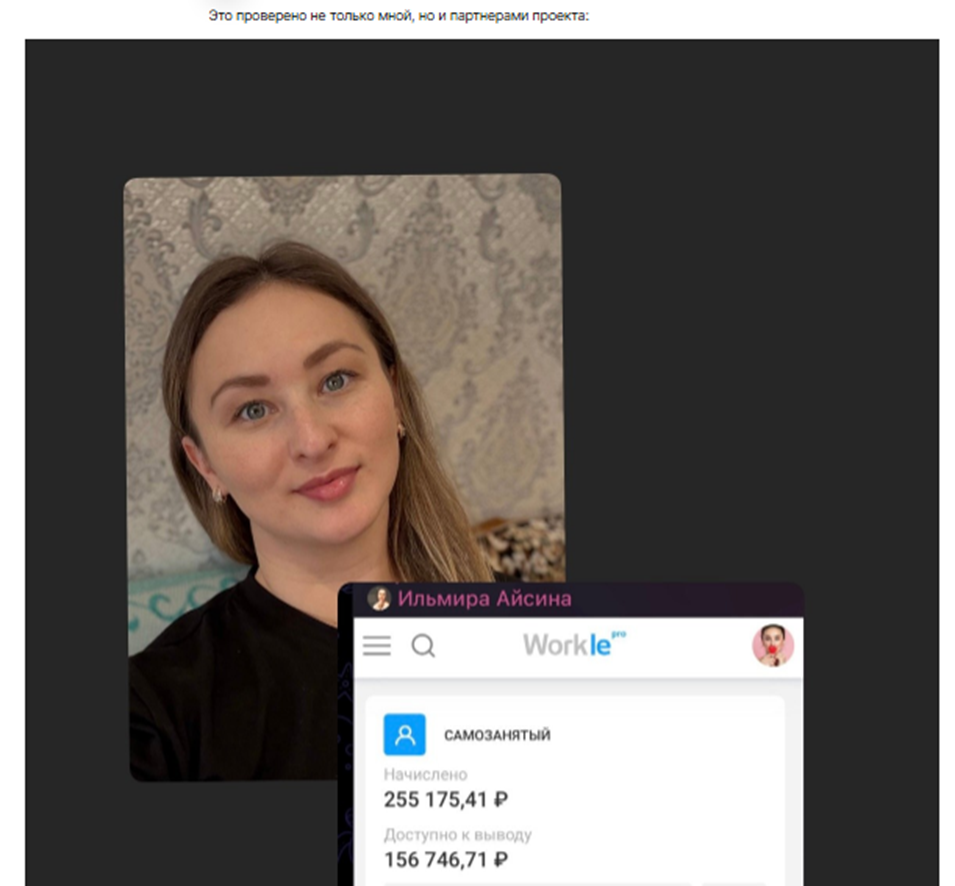Select the amount 156 746,71 ₽
The width and height of the screenshot is (955, 886).
(x=446, y=860)
